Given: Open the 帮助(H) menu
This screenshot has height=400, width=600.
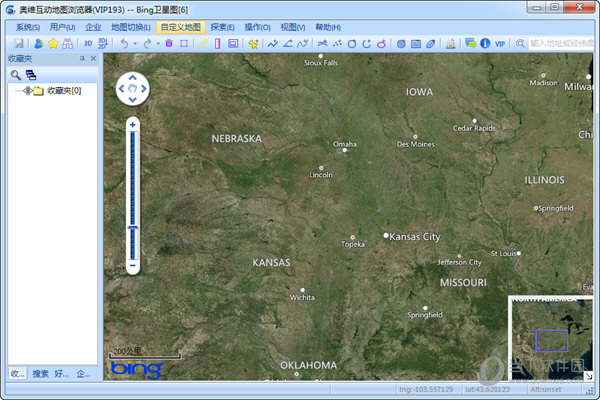Looking at the screenshot, I should [328, 27].
